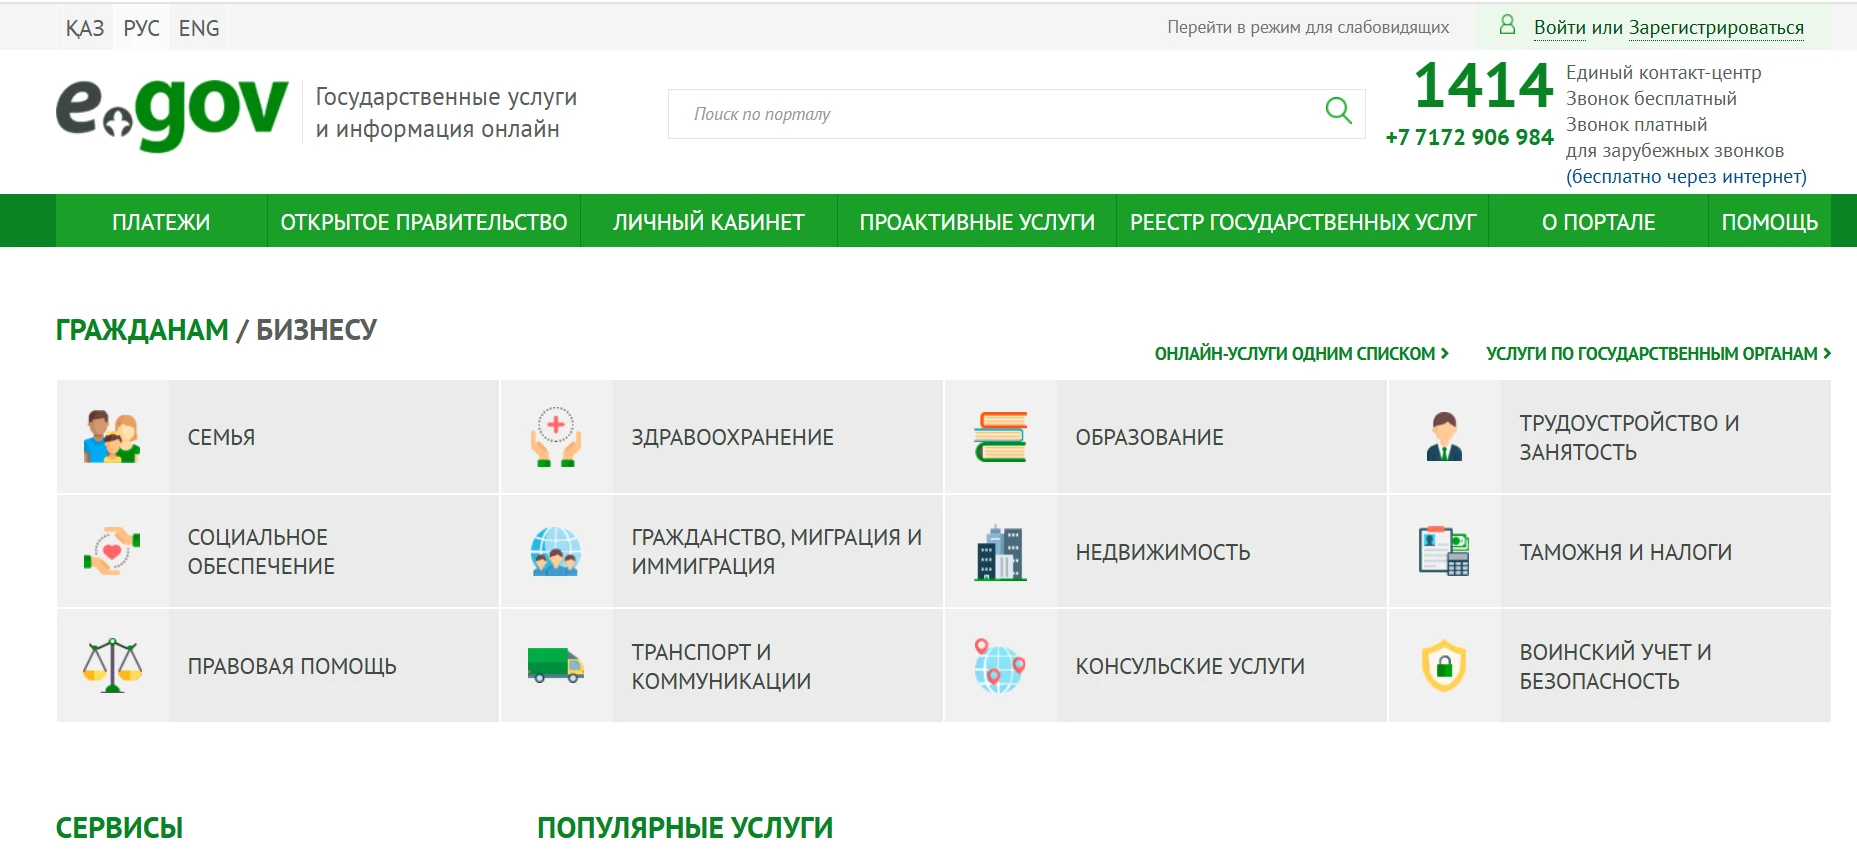The width and height of the screenshot is (1857, 857).
Task: Switch site language to ENG
Action: coord(199,28)
